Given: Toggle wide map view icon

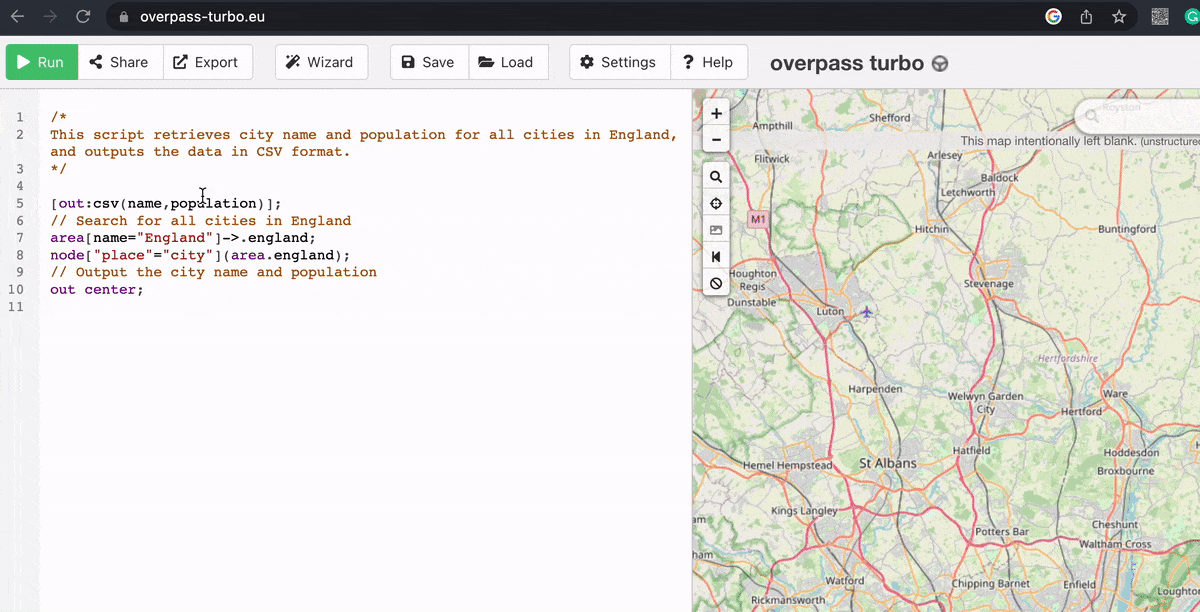Looking at the screenshot, I should (x=716, y=257).
